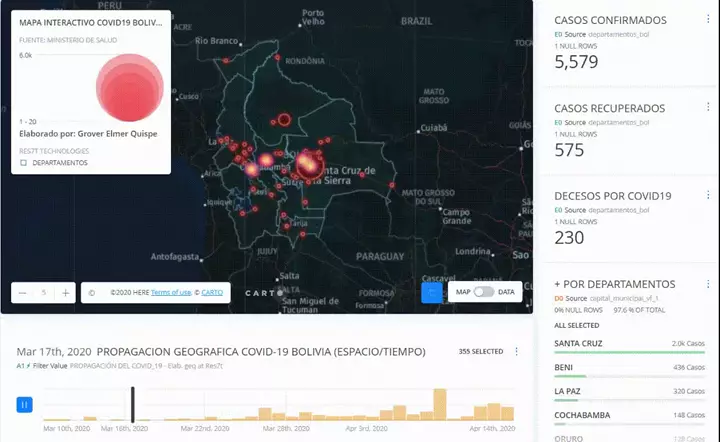
Task: Click the FUENTE: MINISTERIO DE SALUD text
Action: 68,40
